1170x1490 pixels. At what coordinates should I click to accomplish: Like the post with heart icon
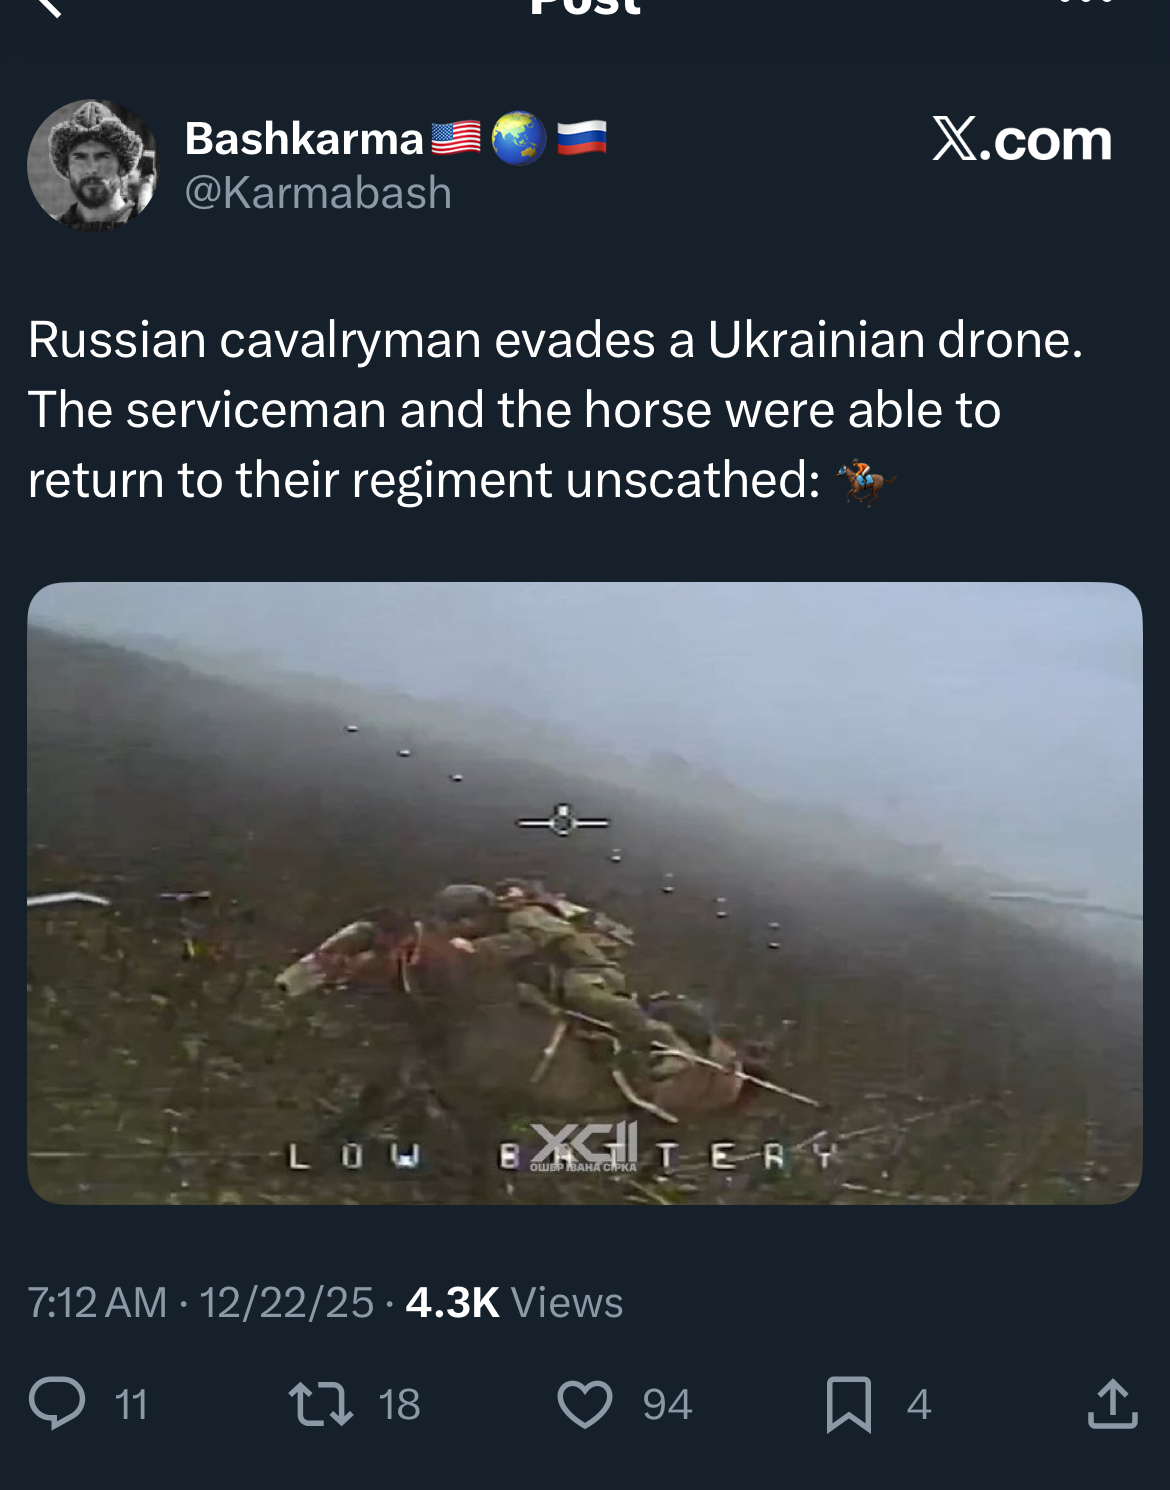click(x=585, y=1403)
